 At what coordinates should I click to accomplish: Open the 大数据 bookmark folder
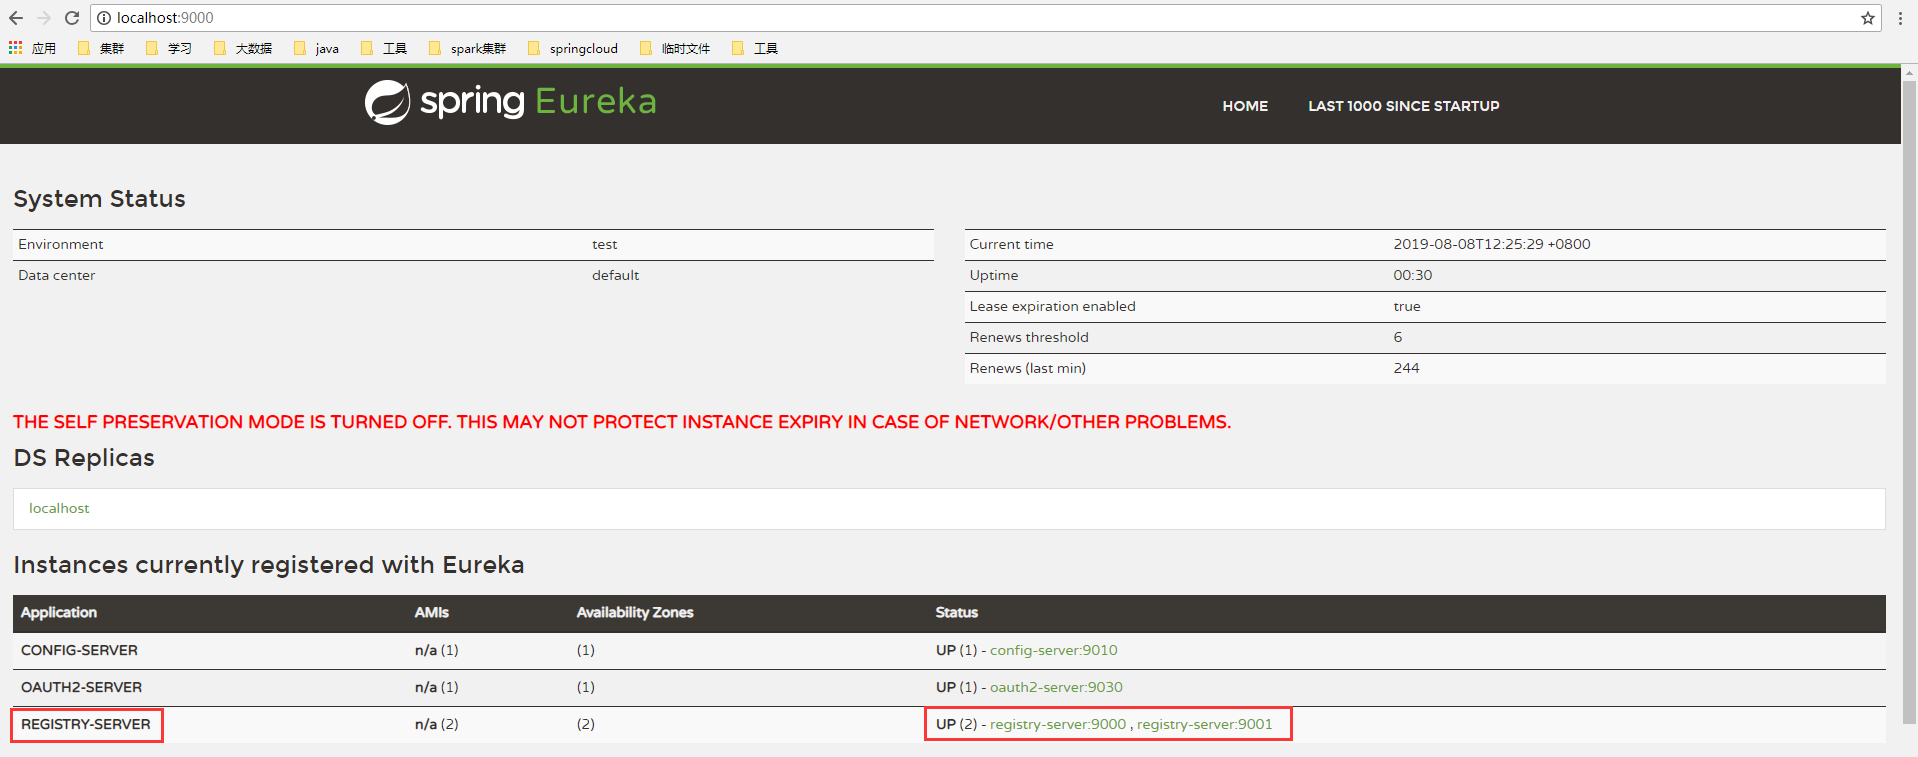[x=243, y=48]
